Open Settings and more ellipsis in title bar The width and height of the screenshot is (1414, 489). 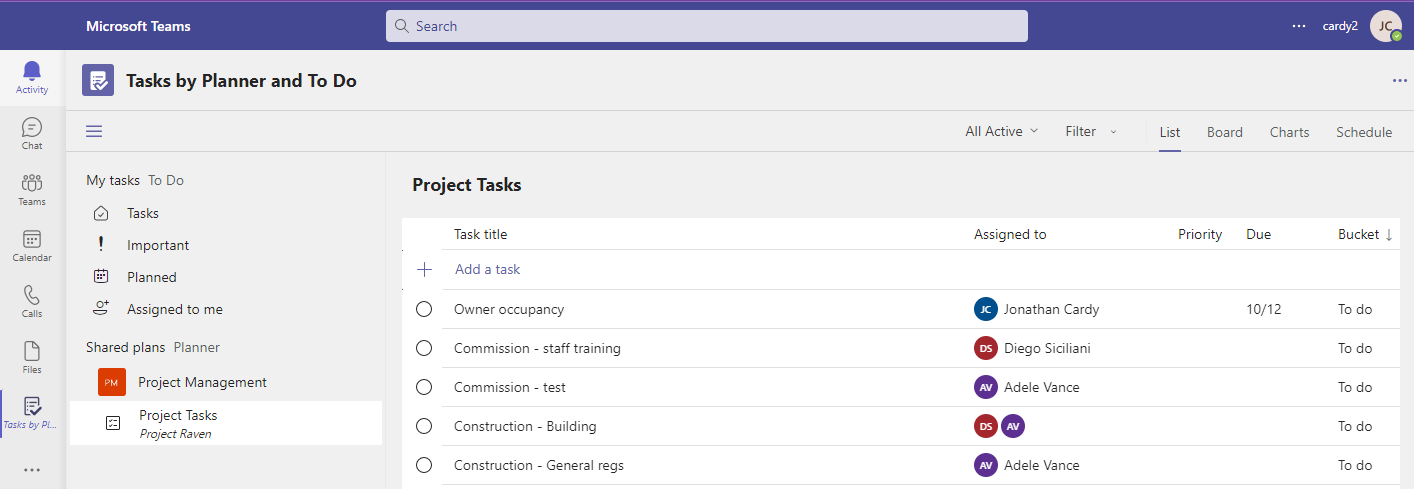coord(1299,26)
